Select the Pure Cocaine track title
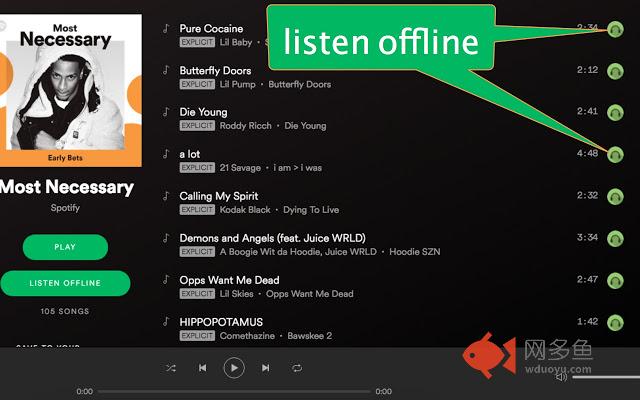This screenshot has height=400, width=640. [x=211, y=29]
